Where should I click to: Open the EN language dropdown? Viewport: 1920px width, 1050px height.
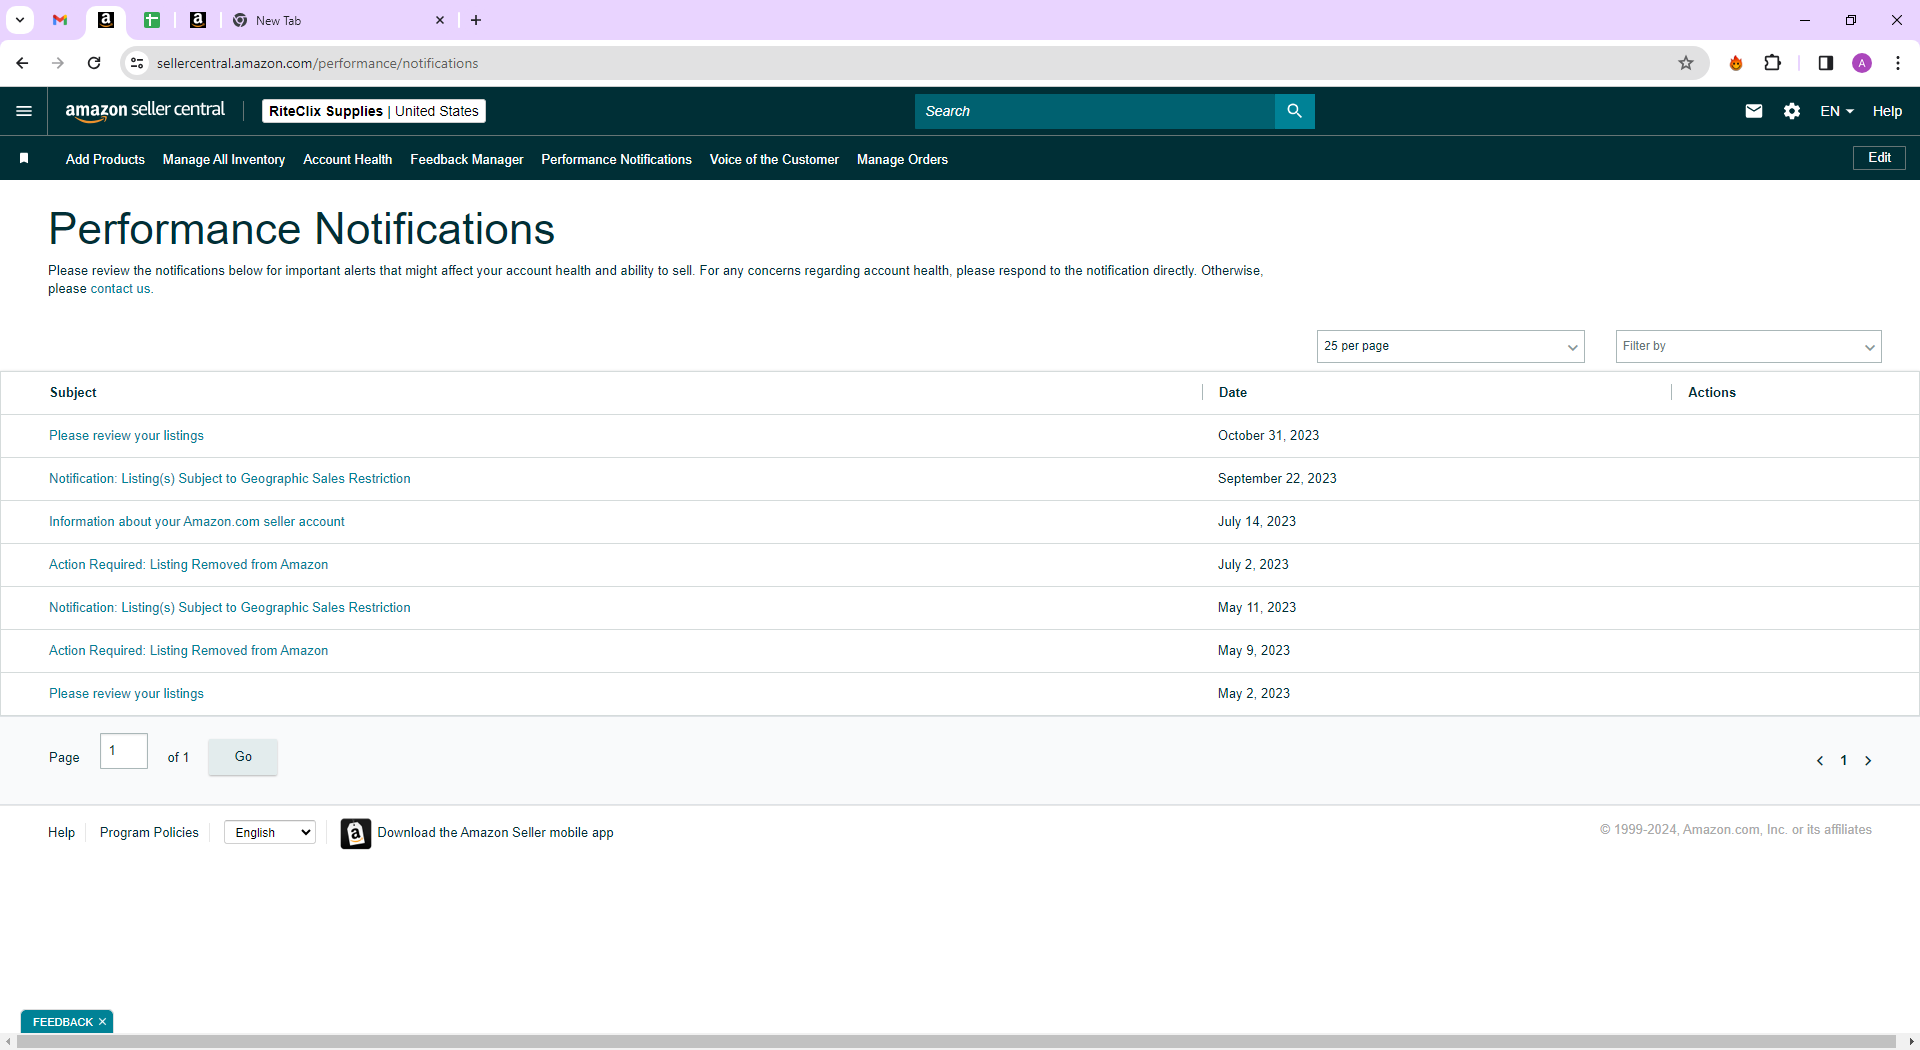(1837, 111)
